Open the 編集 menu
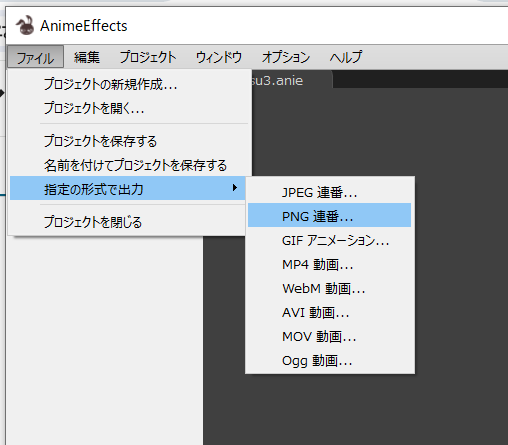Screen dimensions: 508x445 pyautogui.click(x=87, y=57)
